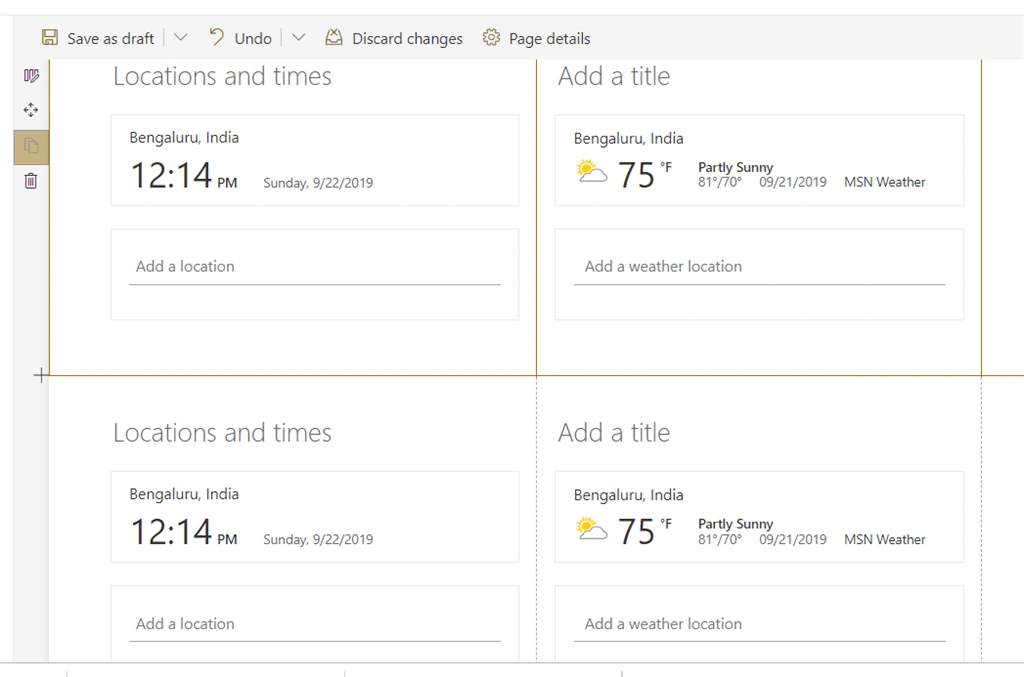
Task: Edit the top weather Add a title field
Action: (614, 76)
